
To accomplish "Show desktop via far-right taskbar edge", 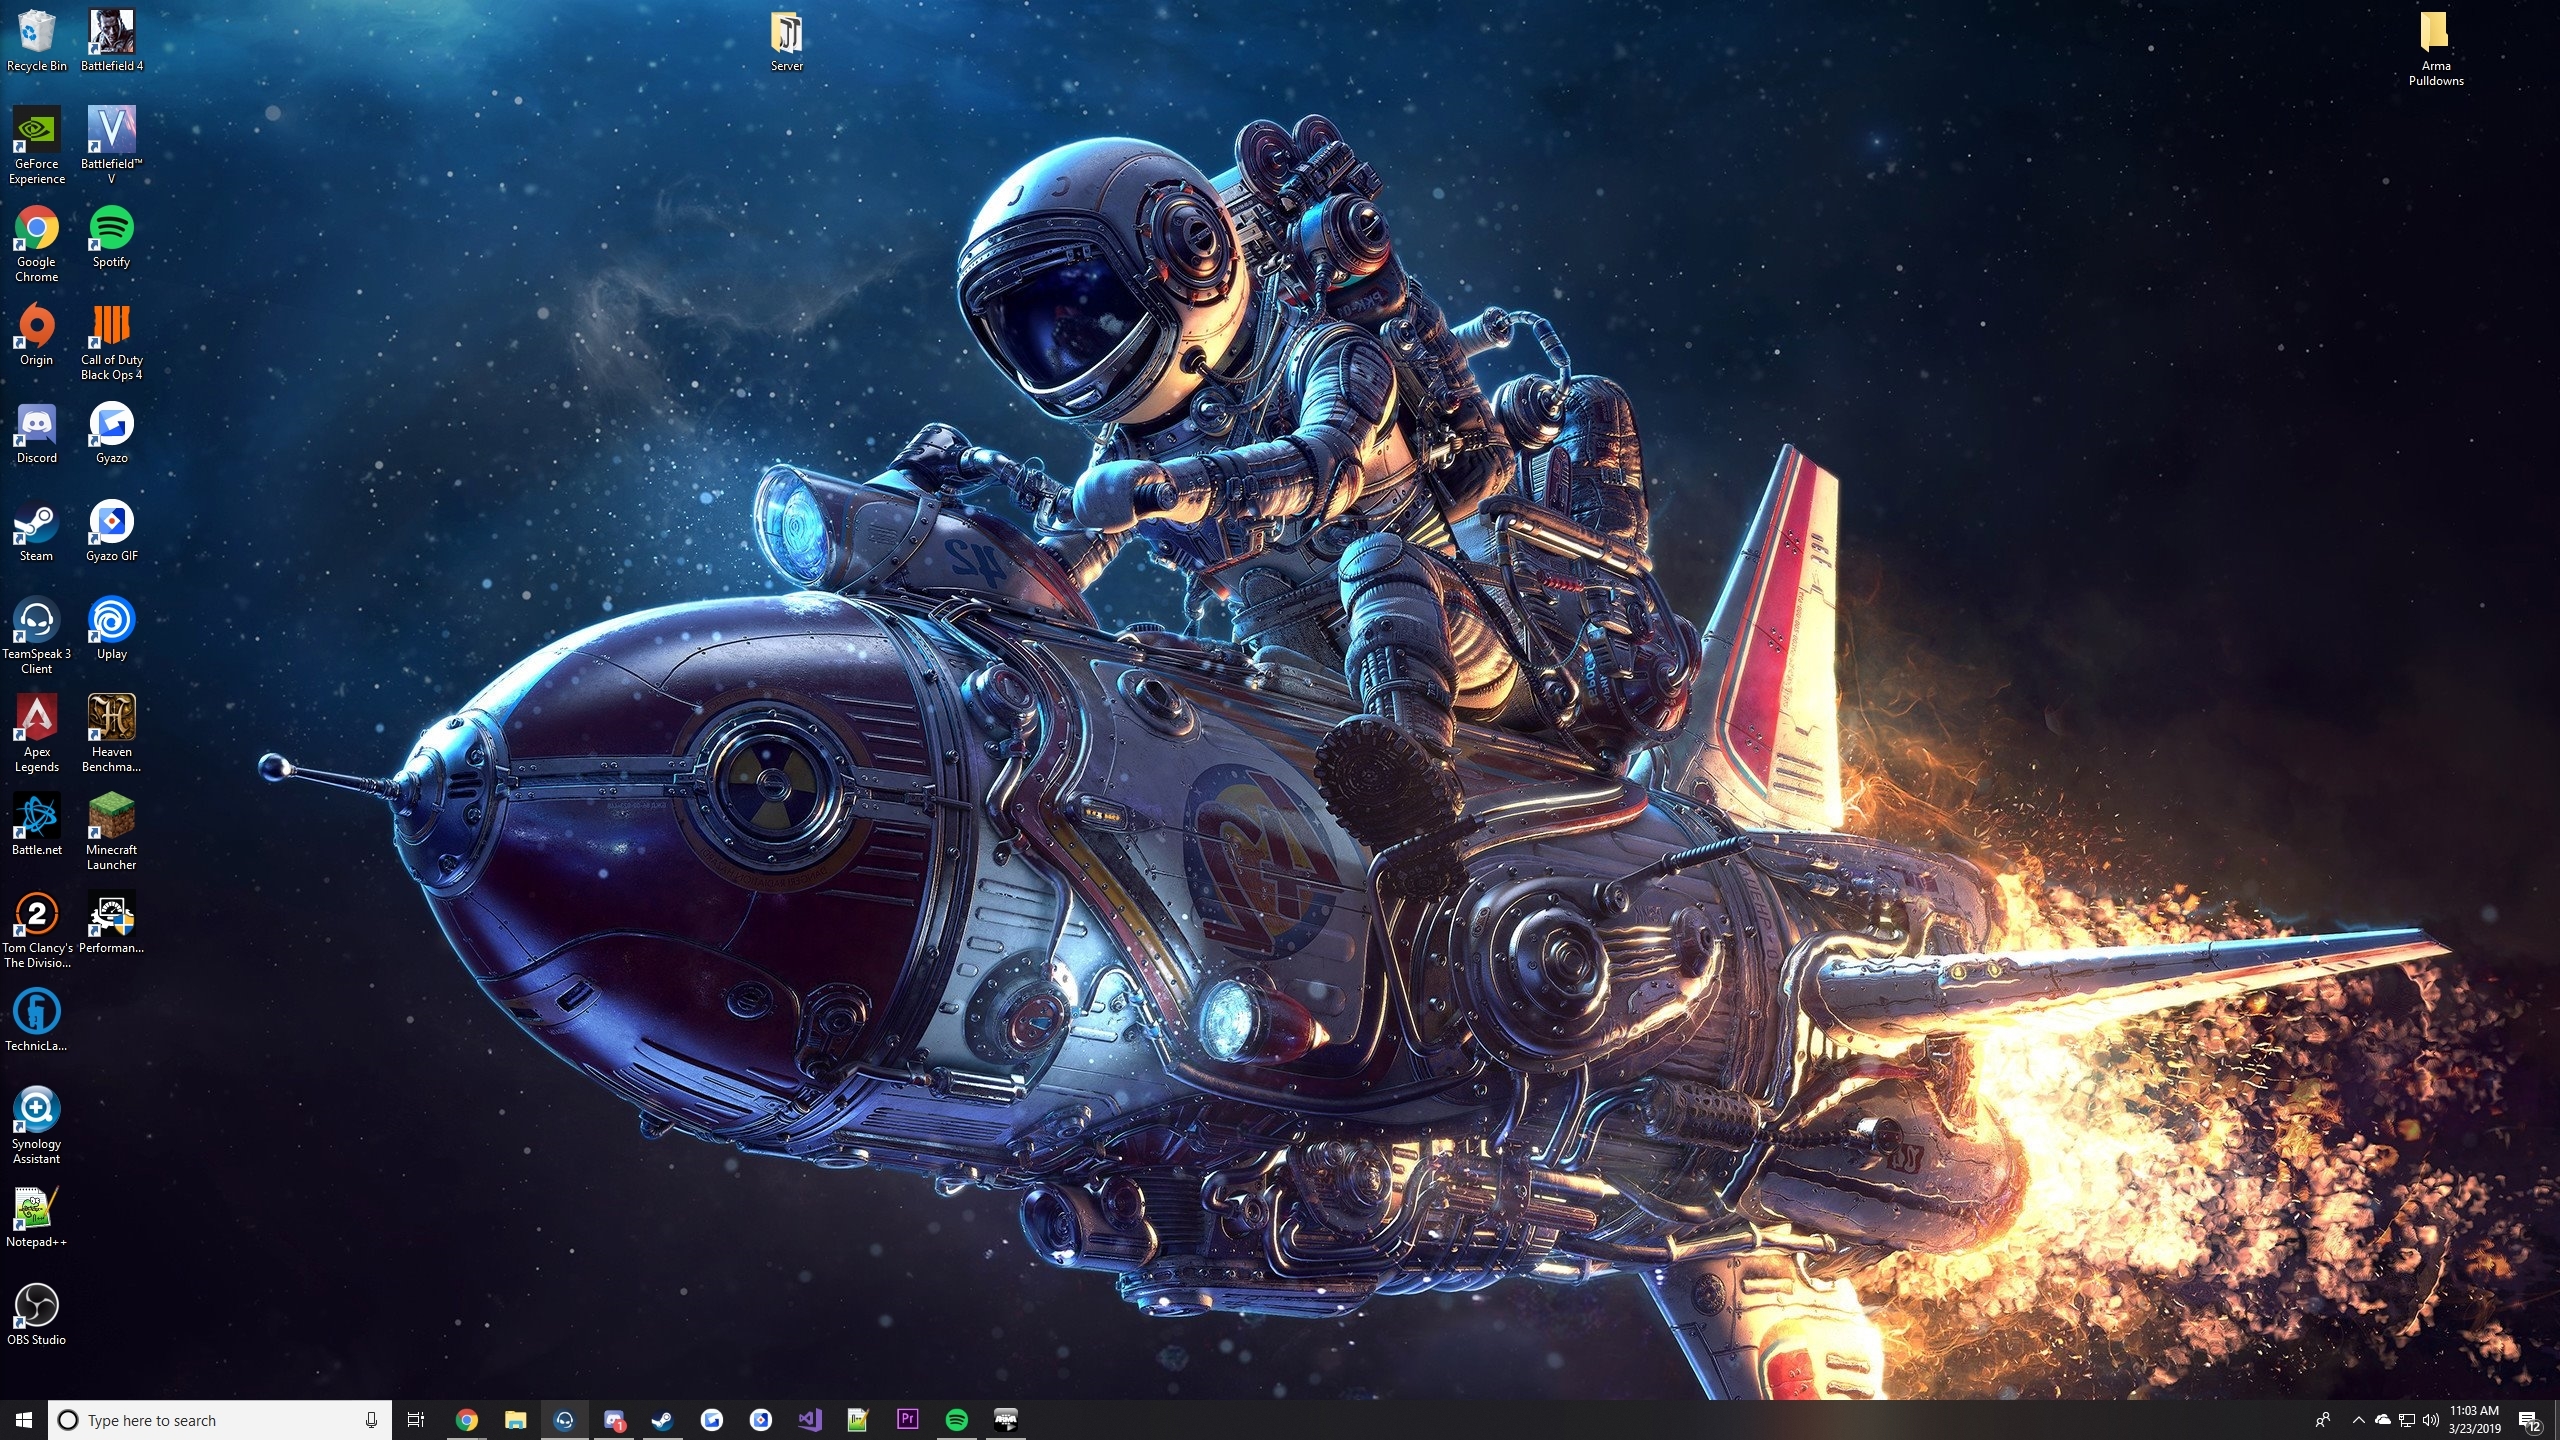I will (2556, 1420).
